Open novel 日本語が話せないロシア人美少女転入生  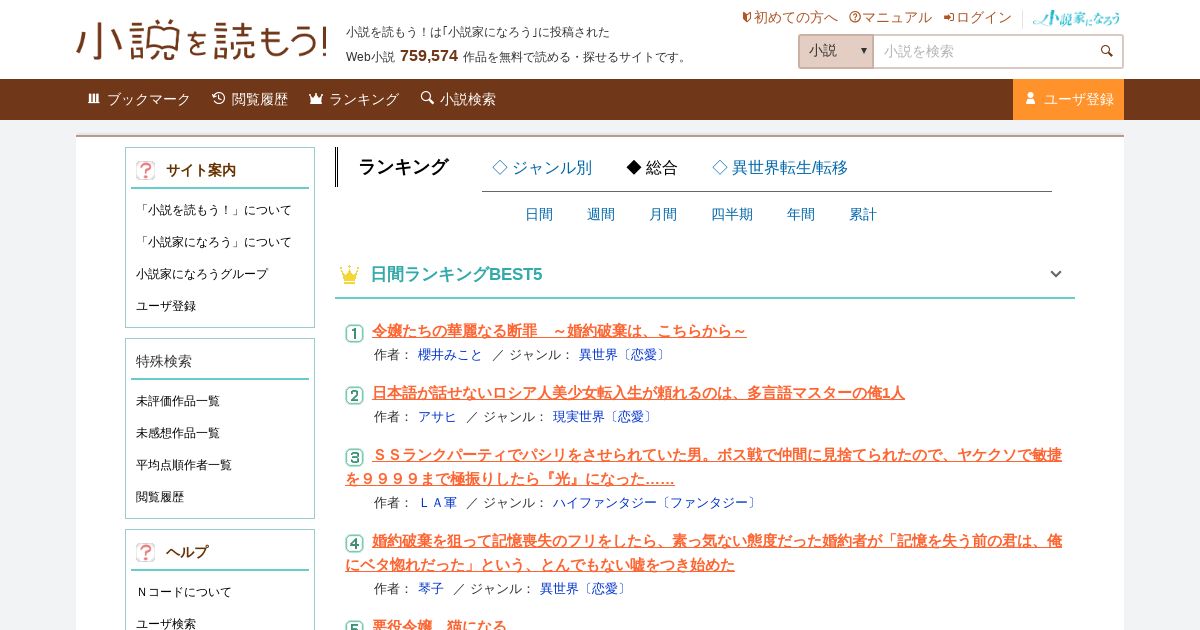tap(638, 393)
